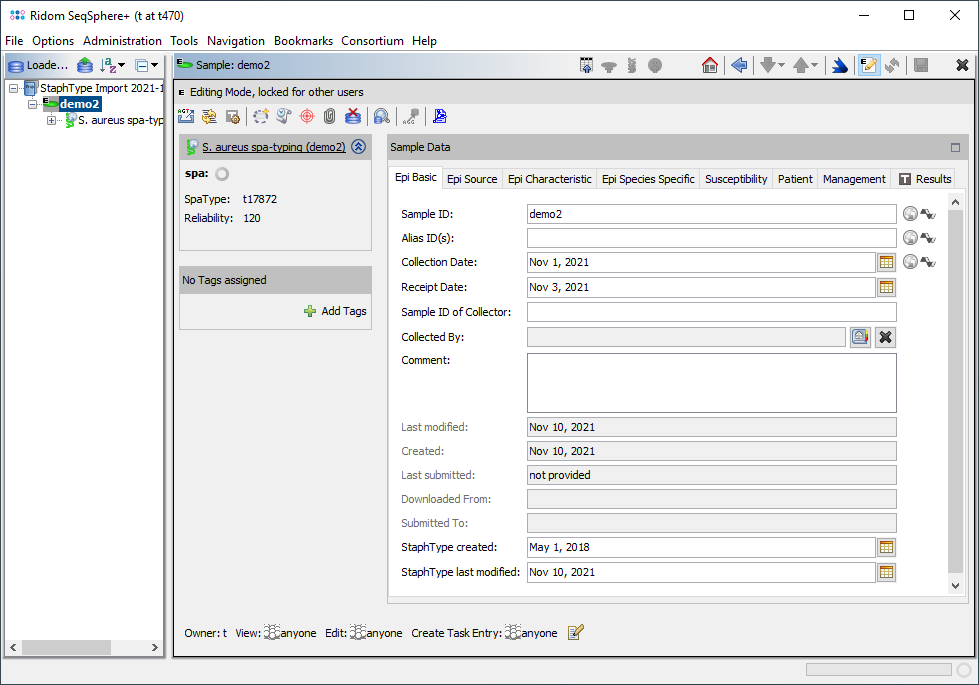Click the dark blue bird-shaped icon
979x685 pixels.
click(x=840, y=65)
